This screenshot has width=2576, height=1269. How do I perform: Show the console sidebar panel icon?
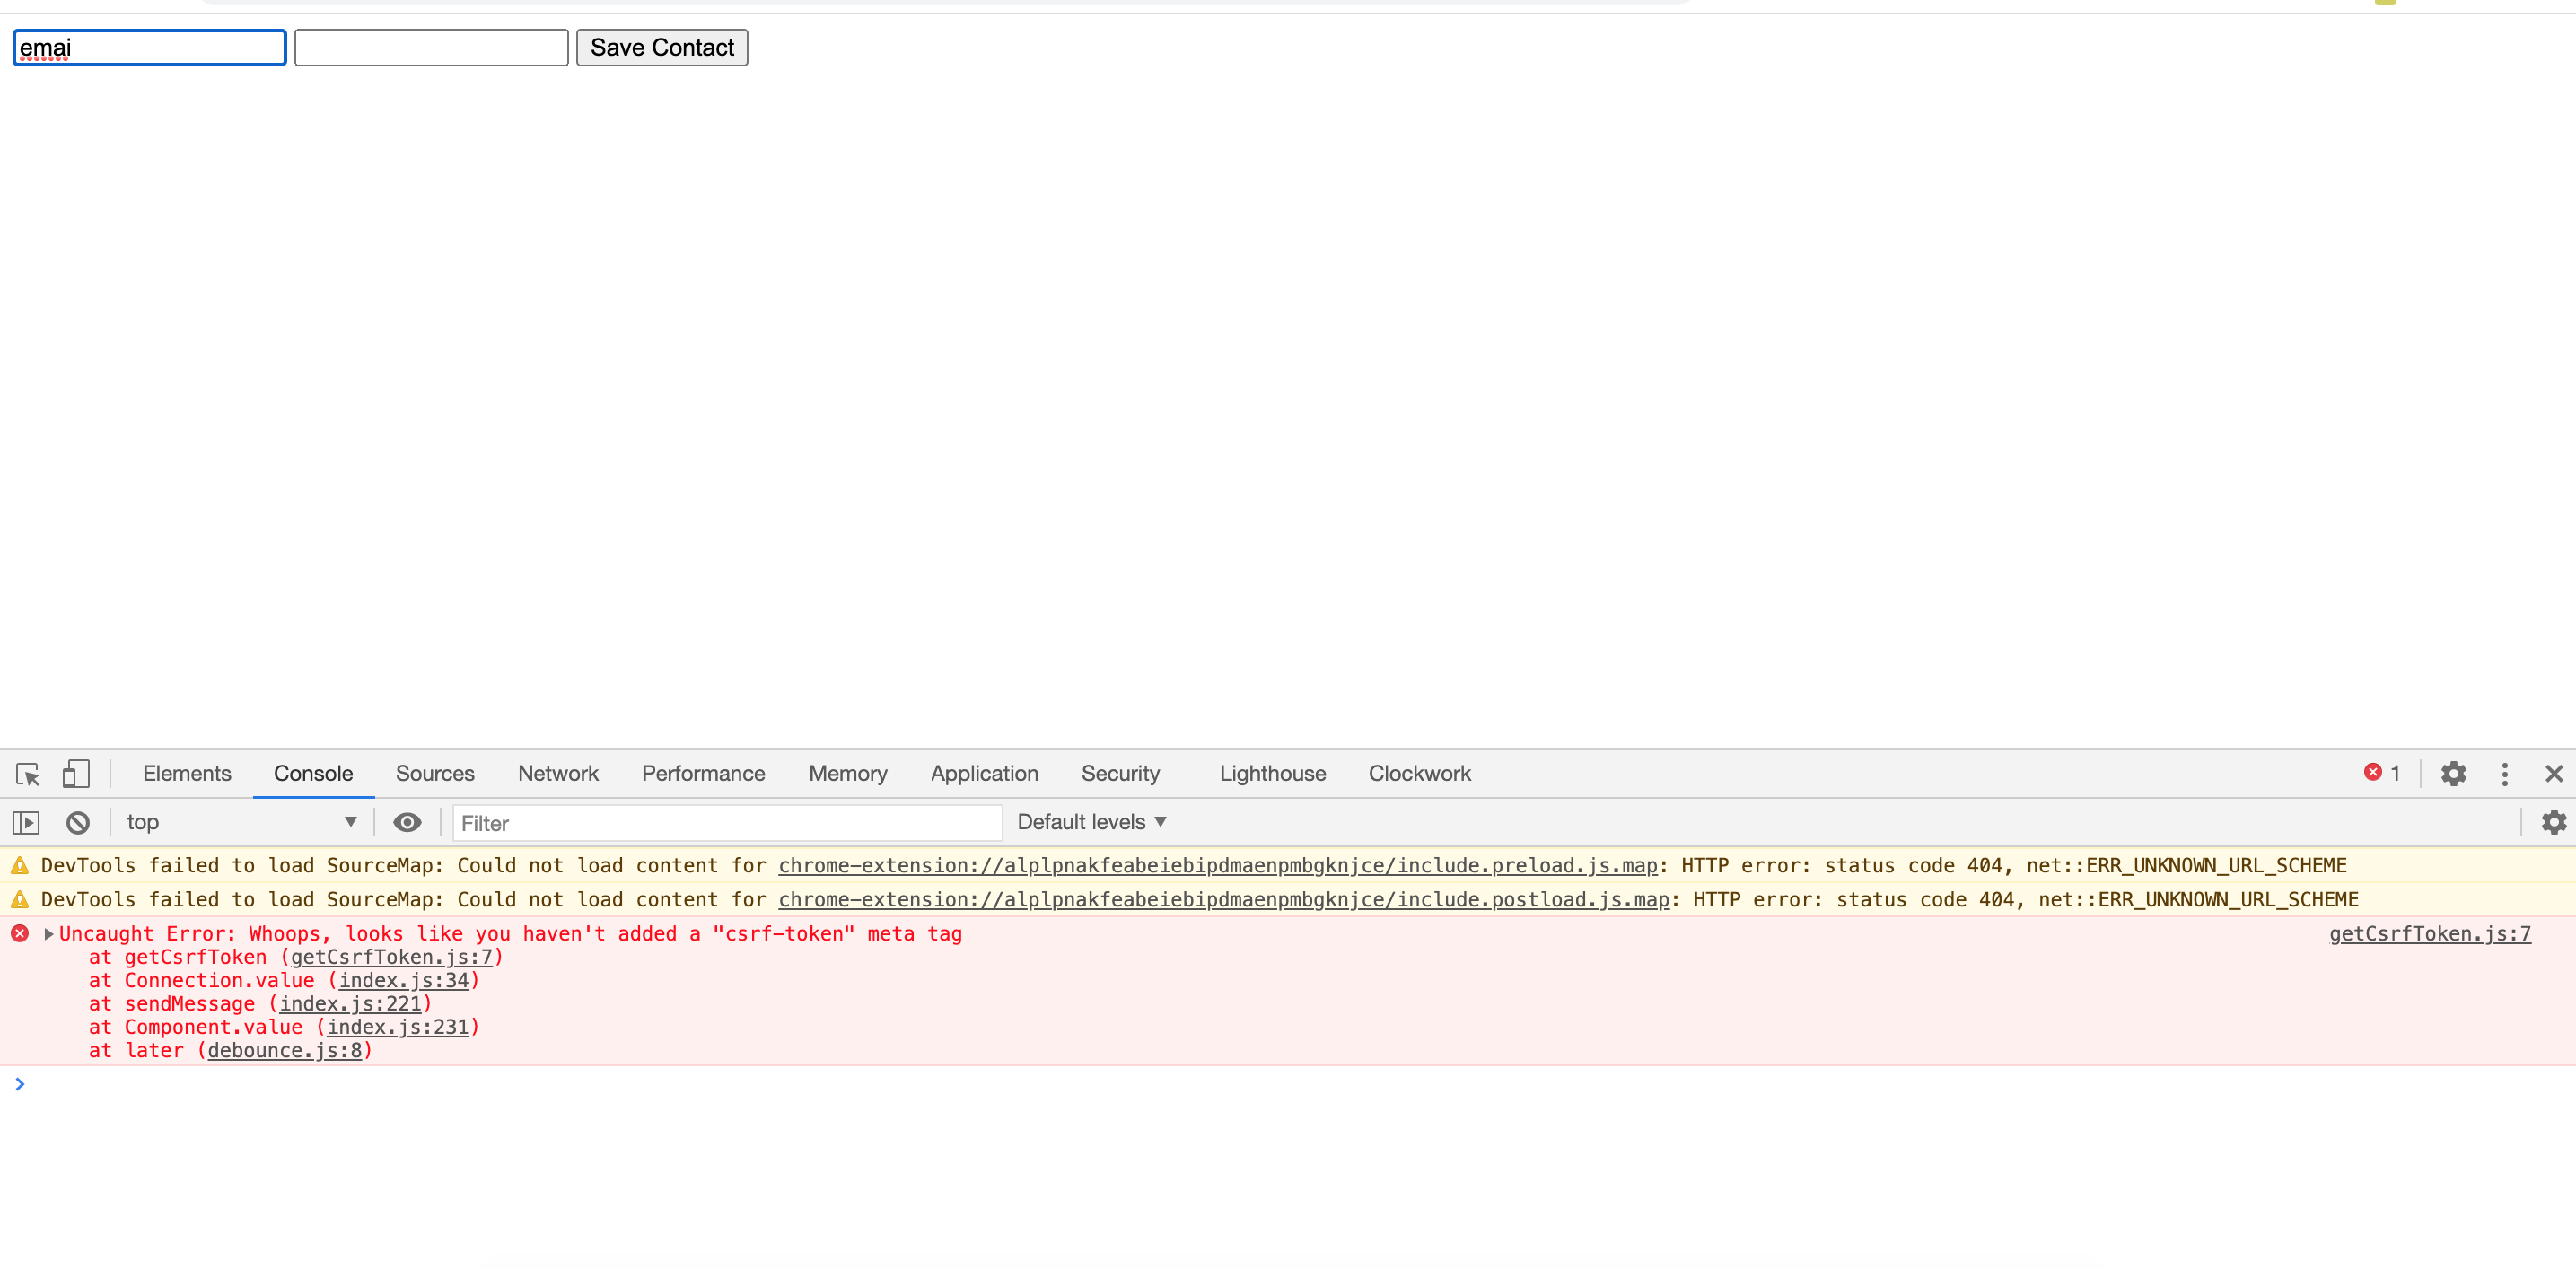click(x=26, y=823)
